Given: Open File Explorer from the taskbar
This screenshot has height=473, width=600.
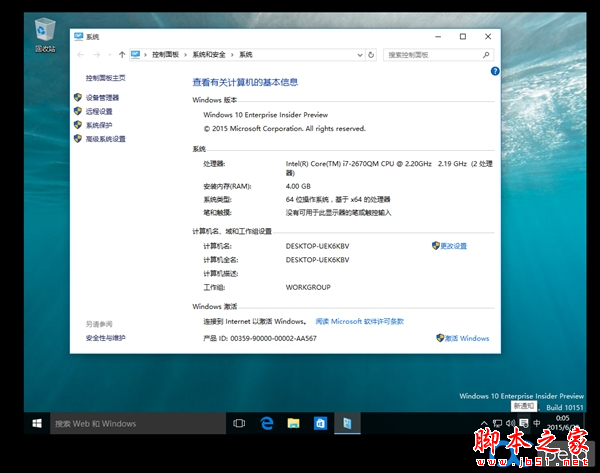Looking at the screenshot, I should tap(294, 423).
